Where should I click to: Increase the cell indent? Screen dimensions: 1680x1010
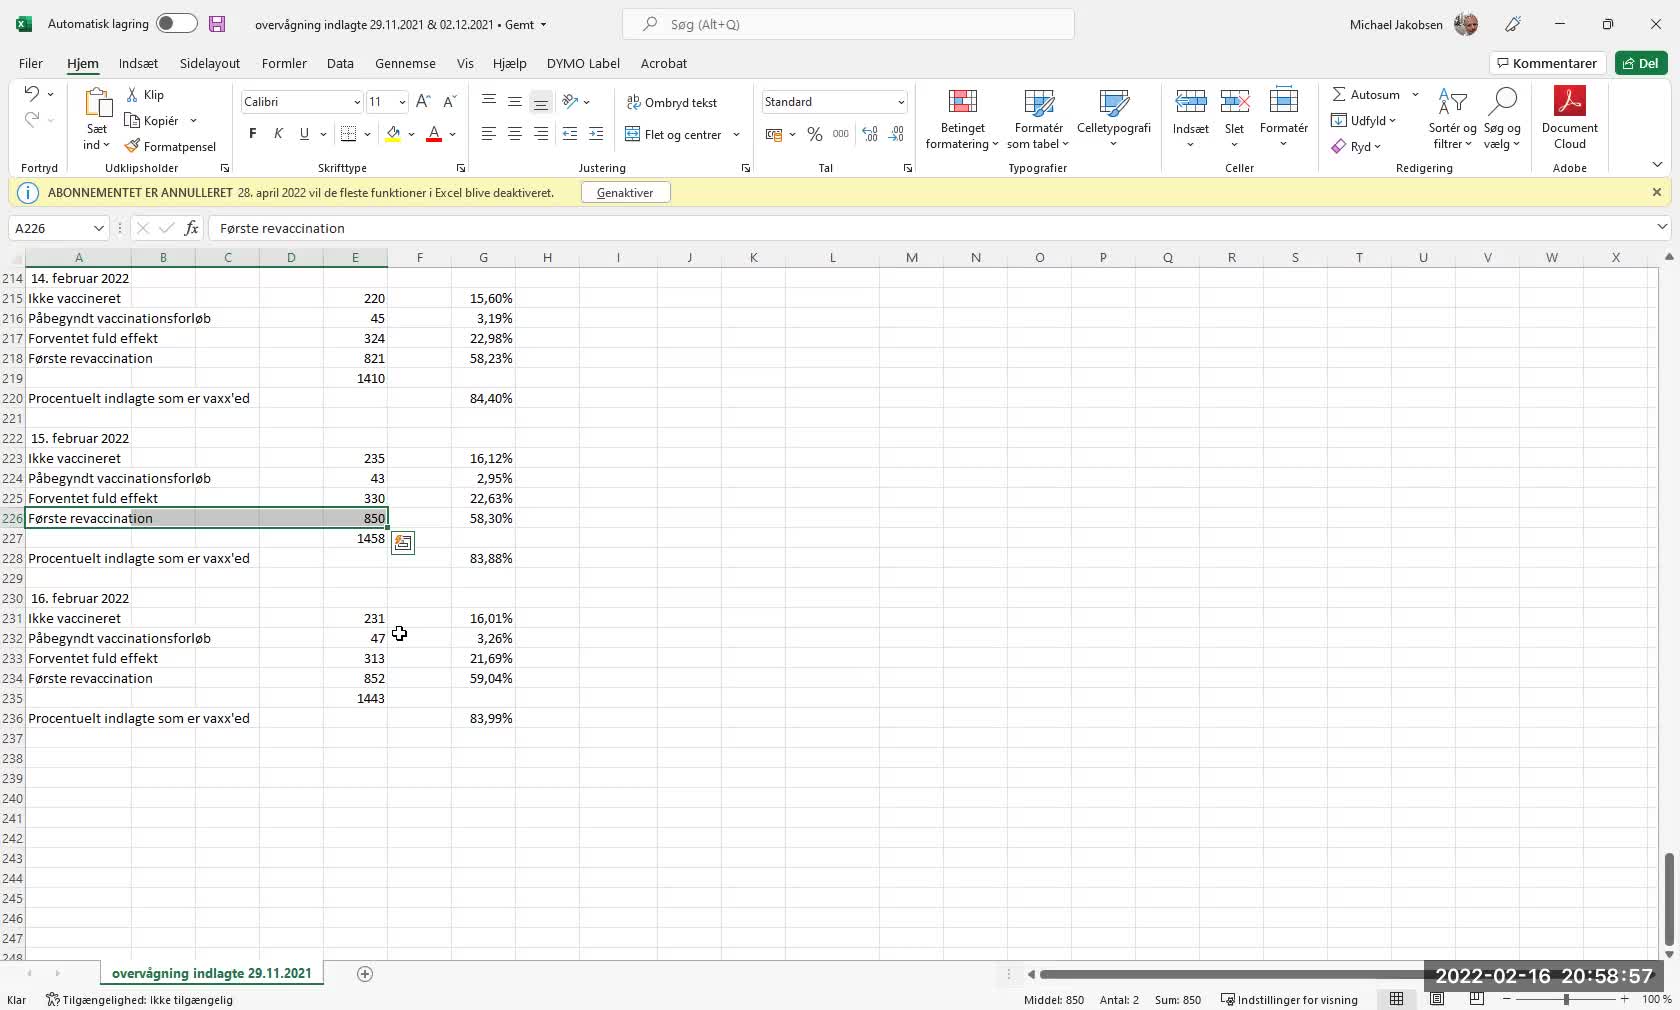[596, 134]
